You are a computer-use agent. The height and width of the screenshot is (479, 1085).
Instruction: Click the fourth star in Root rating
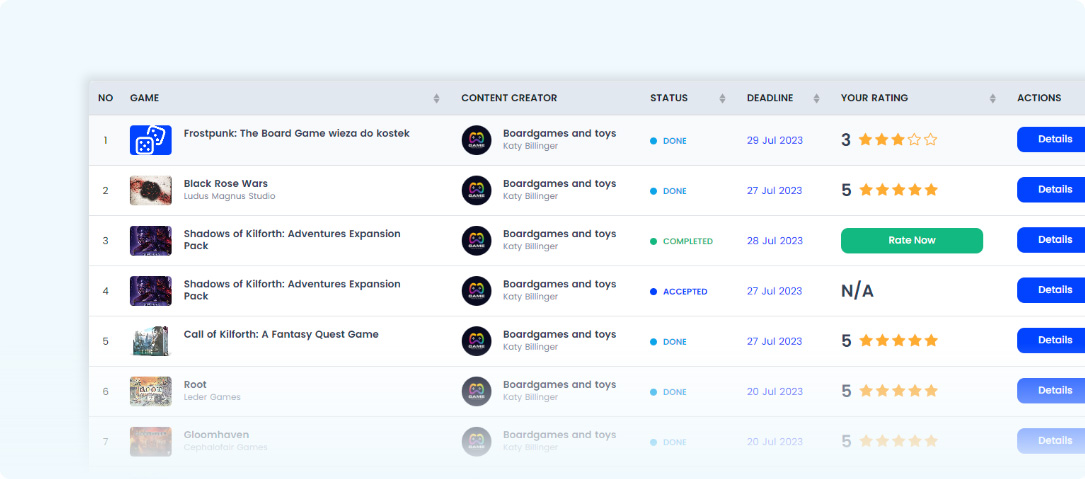[x=914, y=391]
